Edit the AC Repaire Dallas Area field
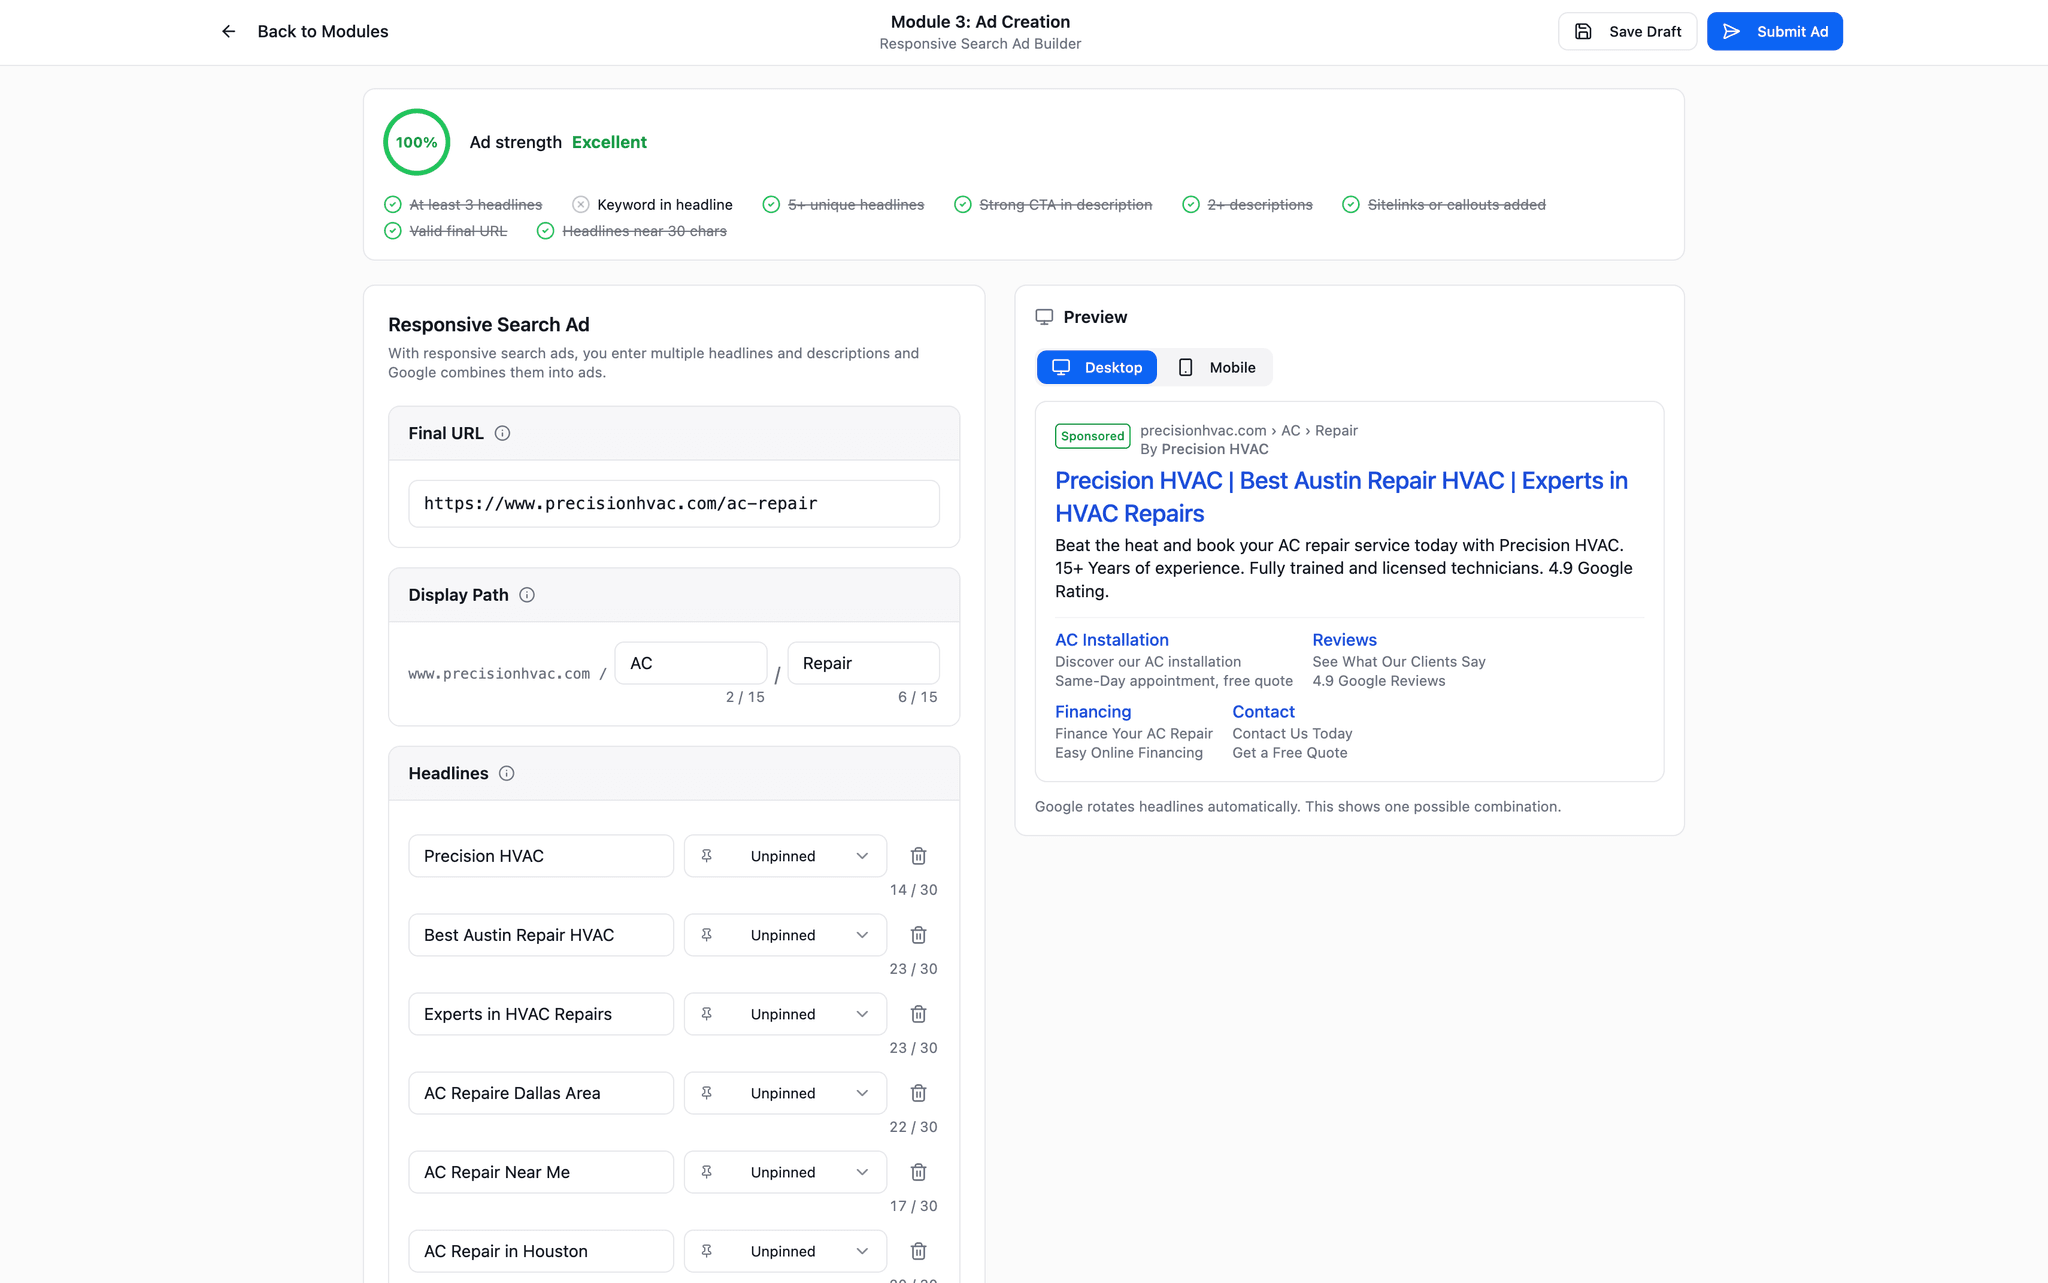The image size is (2048, 1283). tap(541, 1093)
